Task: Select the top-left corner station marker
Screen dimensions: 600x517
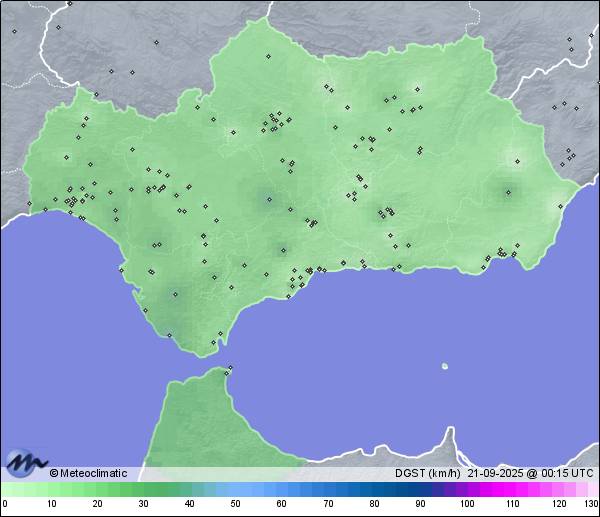Action: coord(15,31)
